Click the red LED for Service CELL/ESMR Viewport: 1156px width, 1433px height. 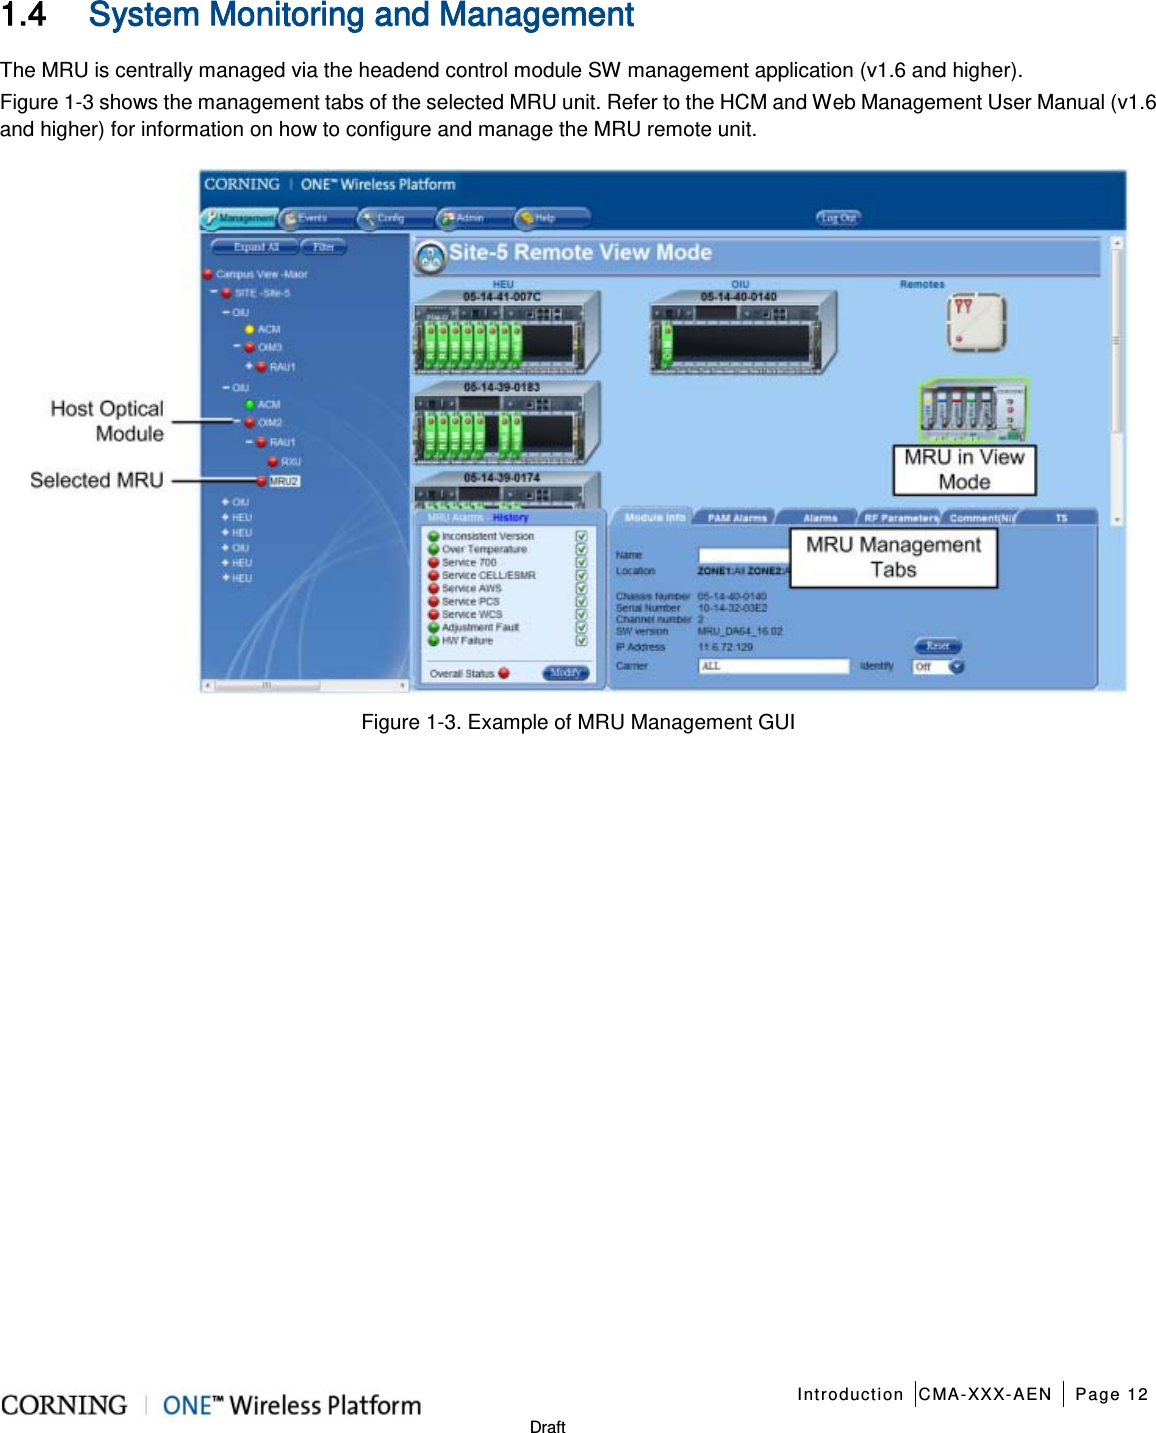[434, 575]
